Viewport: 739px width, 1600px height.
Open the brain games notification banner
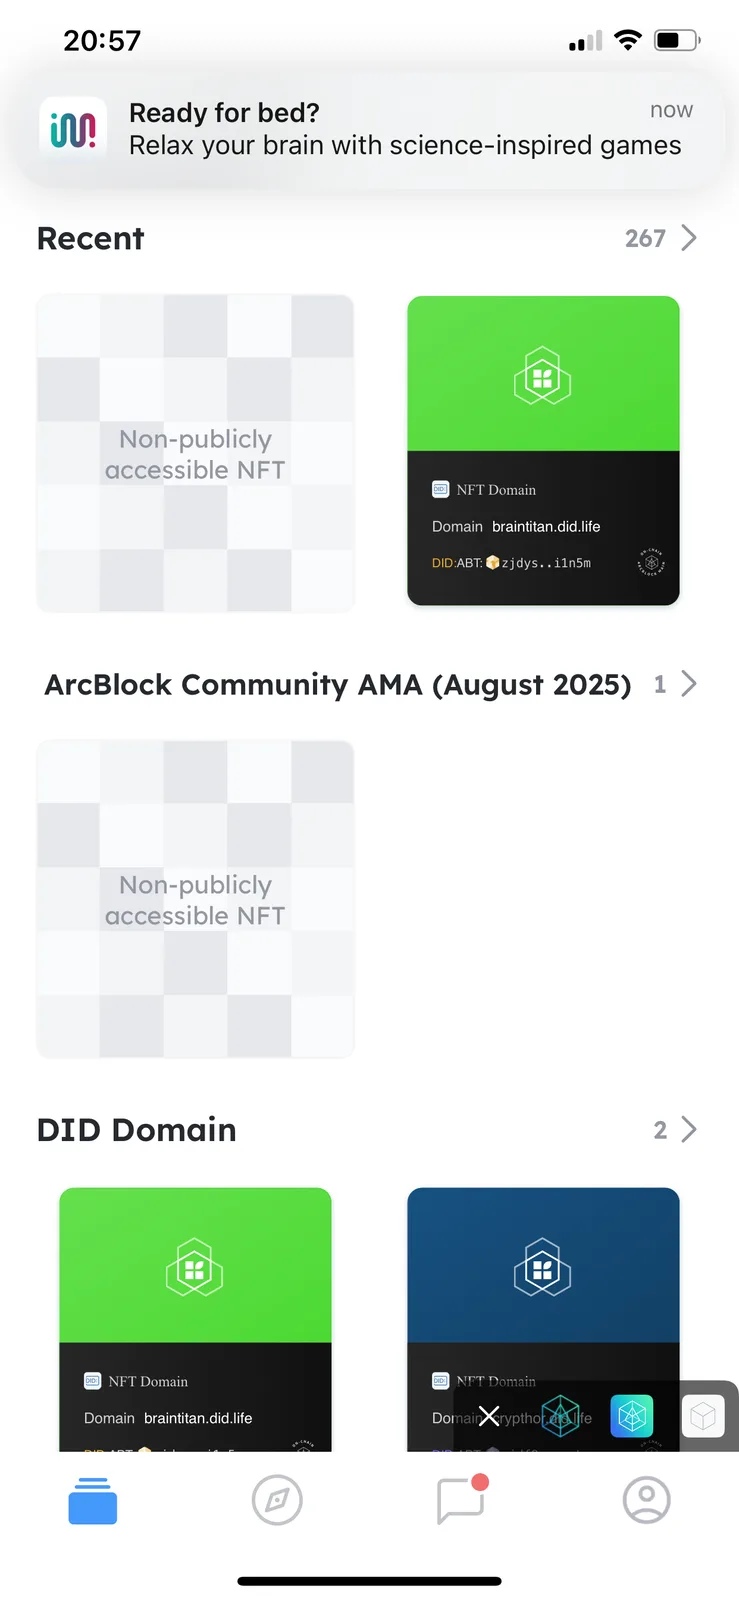click(x=370, y=130)
